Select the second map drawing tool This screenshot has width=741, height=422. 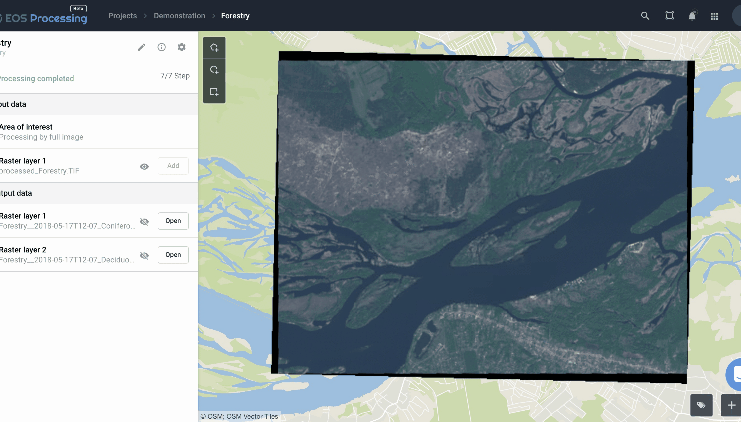[214, 70]
